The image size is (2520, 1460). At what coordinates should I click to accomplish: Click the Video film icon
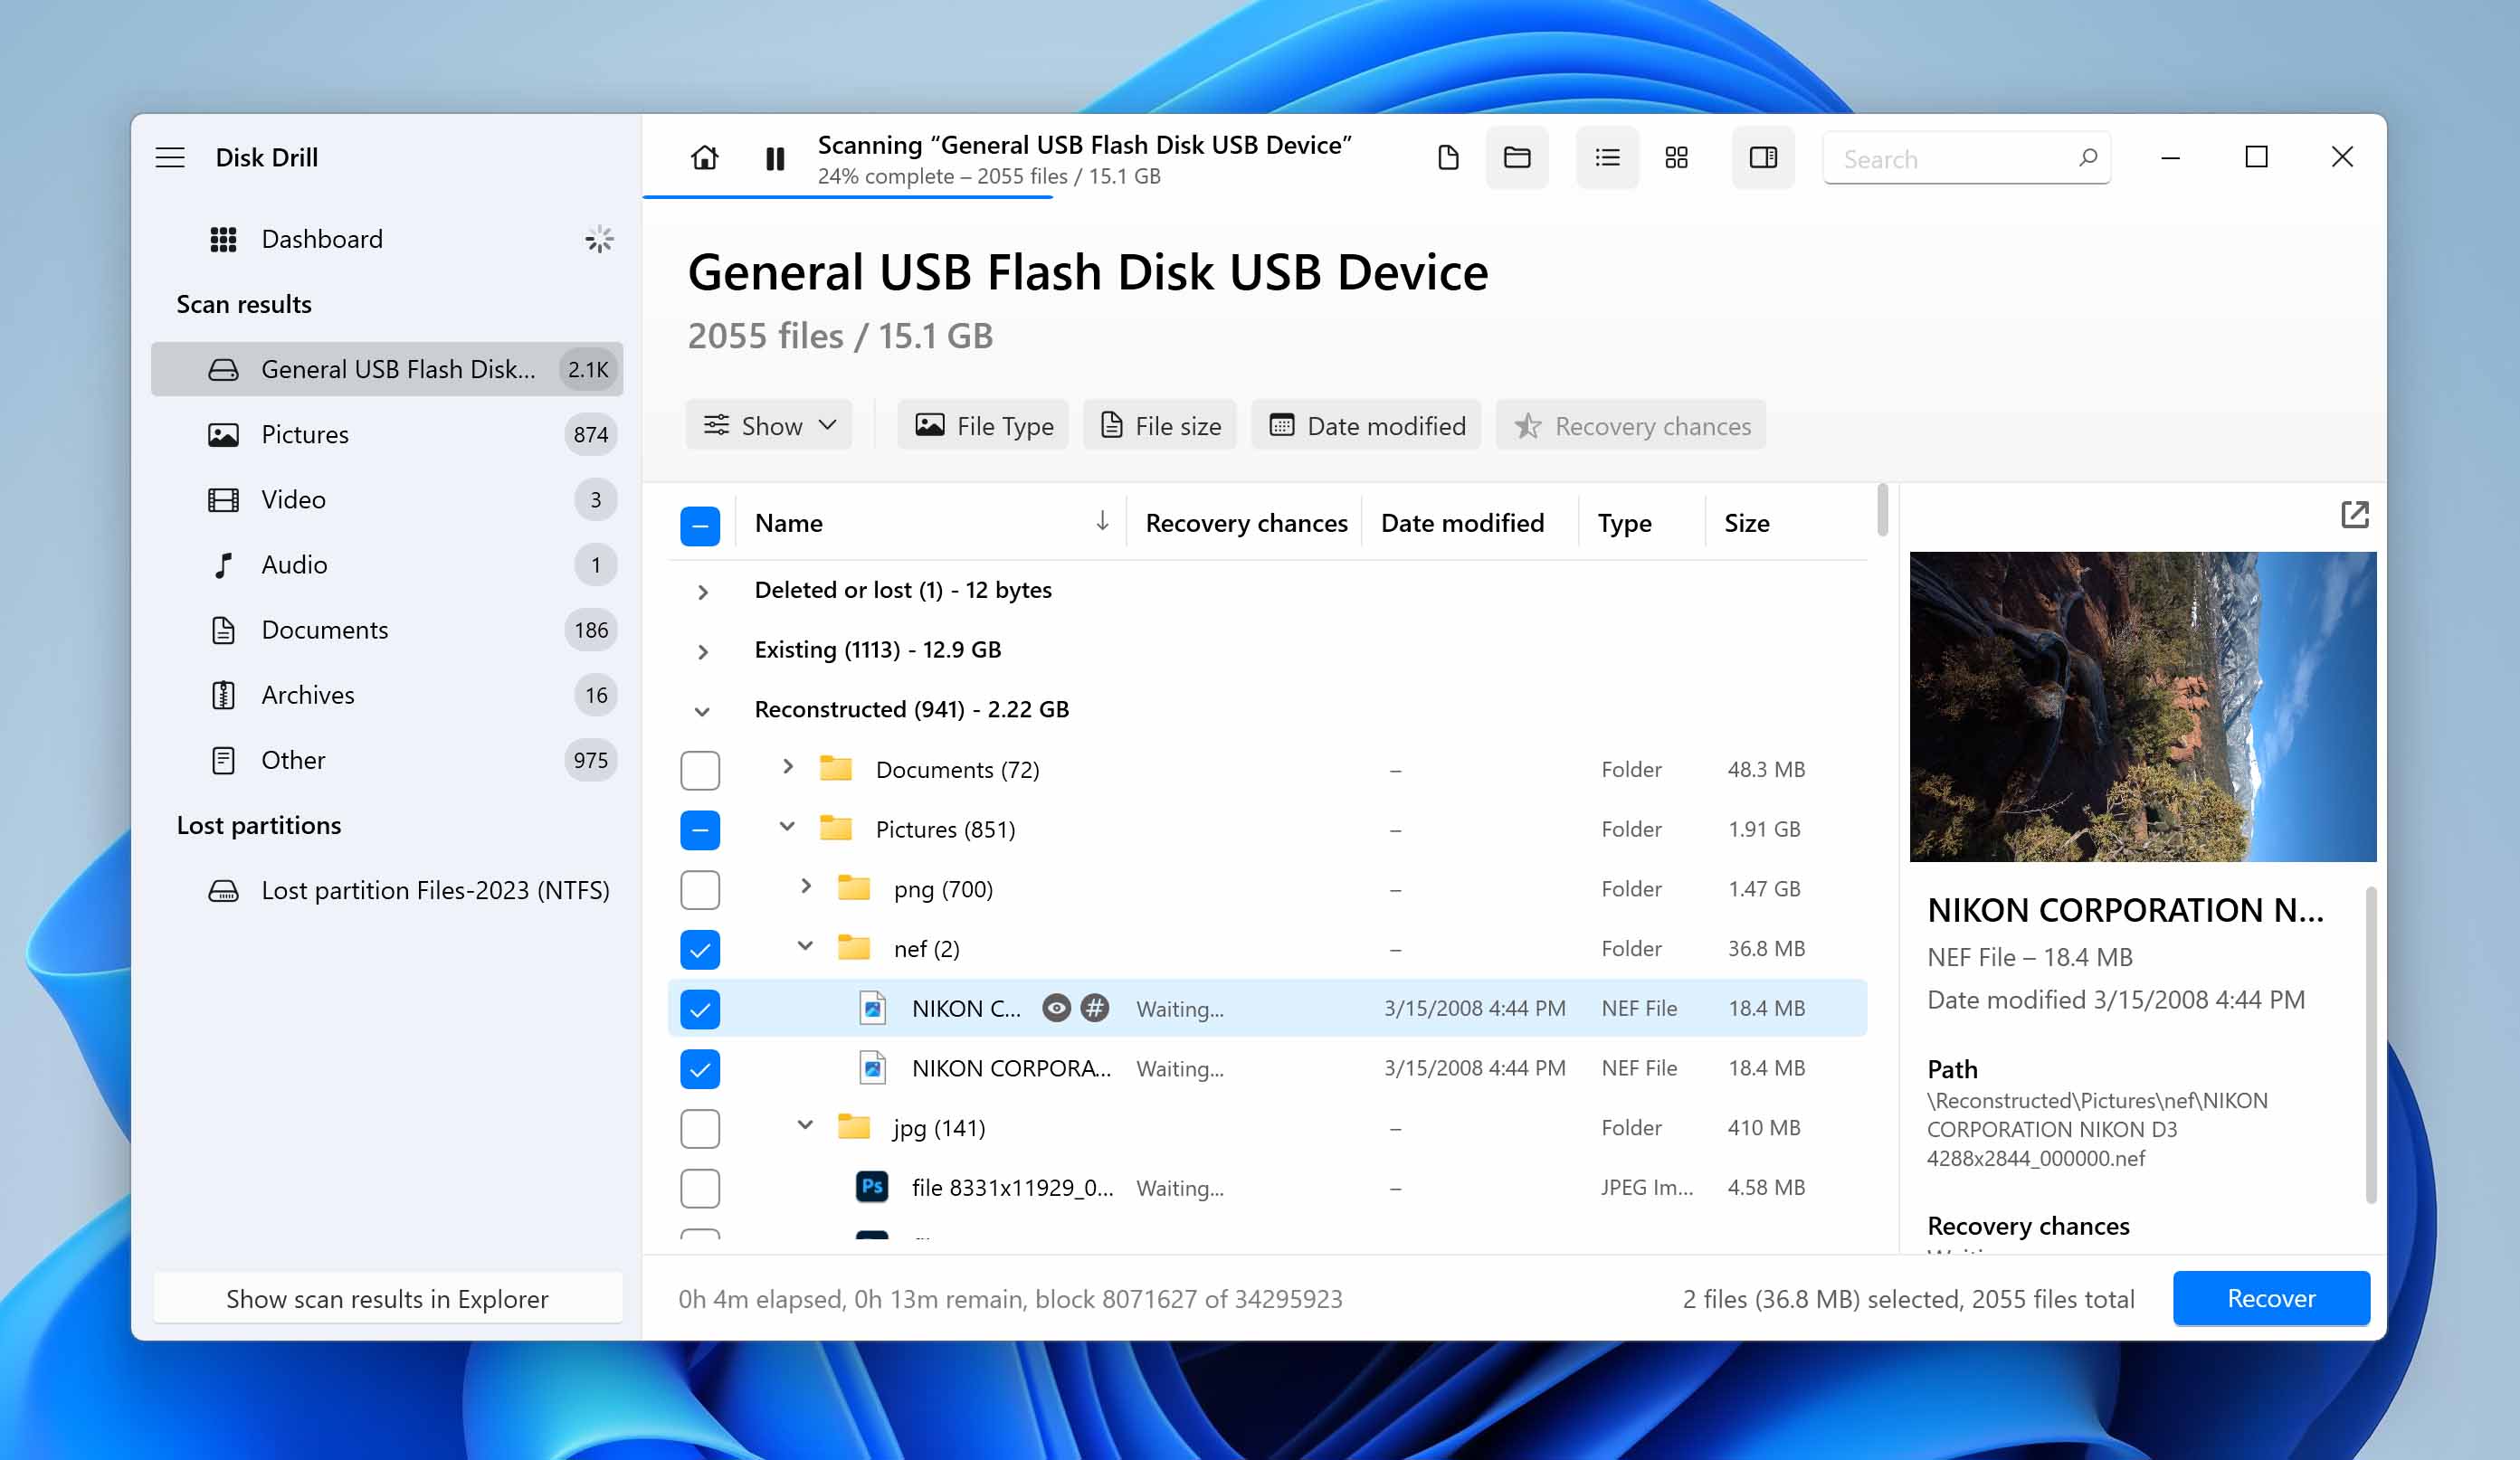(223, 500)
